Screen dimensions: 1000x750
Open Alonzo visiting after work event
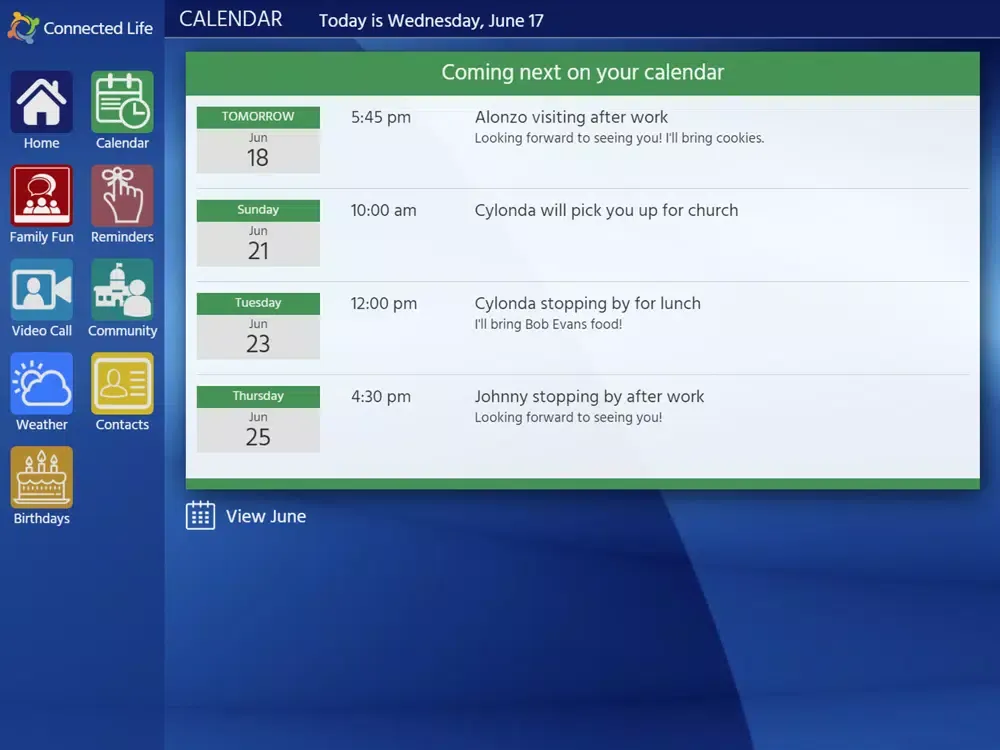click(x=571, y=117)
